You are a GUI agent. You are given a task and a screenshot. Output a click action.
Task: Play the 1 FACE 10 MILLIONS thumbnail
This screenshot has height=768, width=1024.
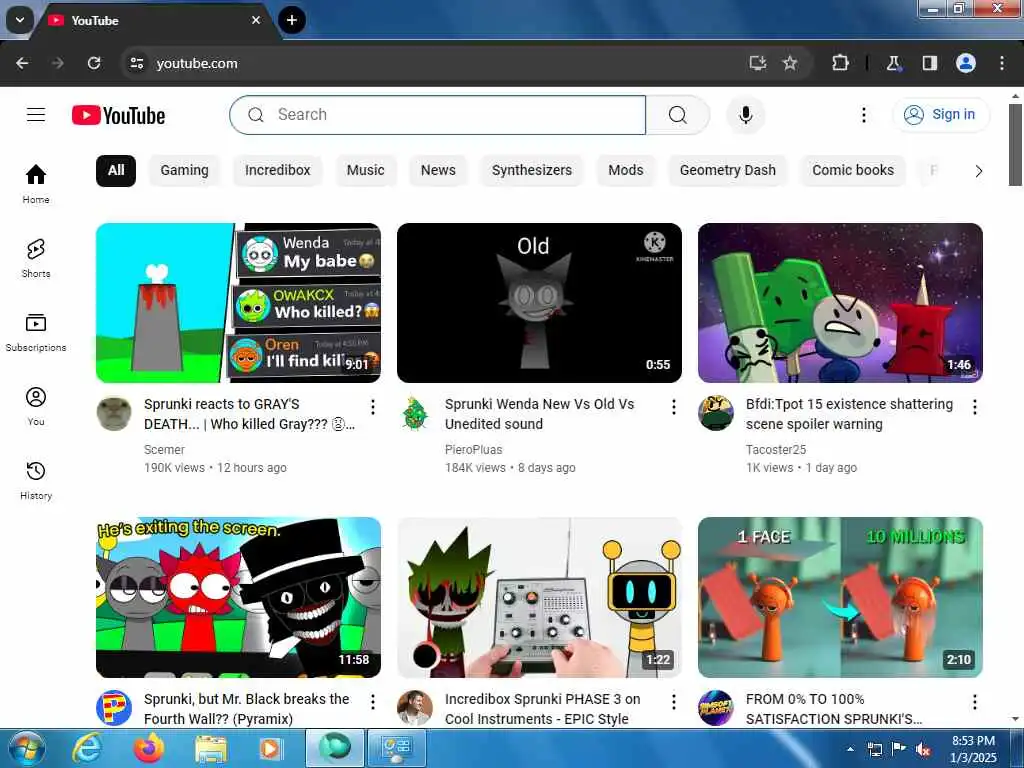click(840, 598)
